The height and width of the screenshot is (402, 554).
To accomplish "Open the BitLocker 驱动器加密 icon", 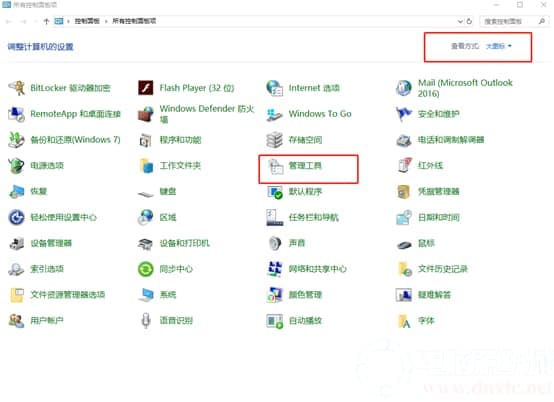I will click(16, 88).
